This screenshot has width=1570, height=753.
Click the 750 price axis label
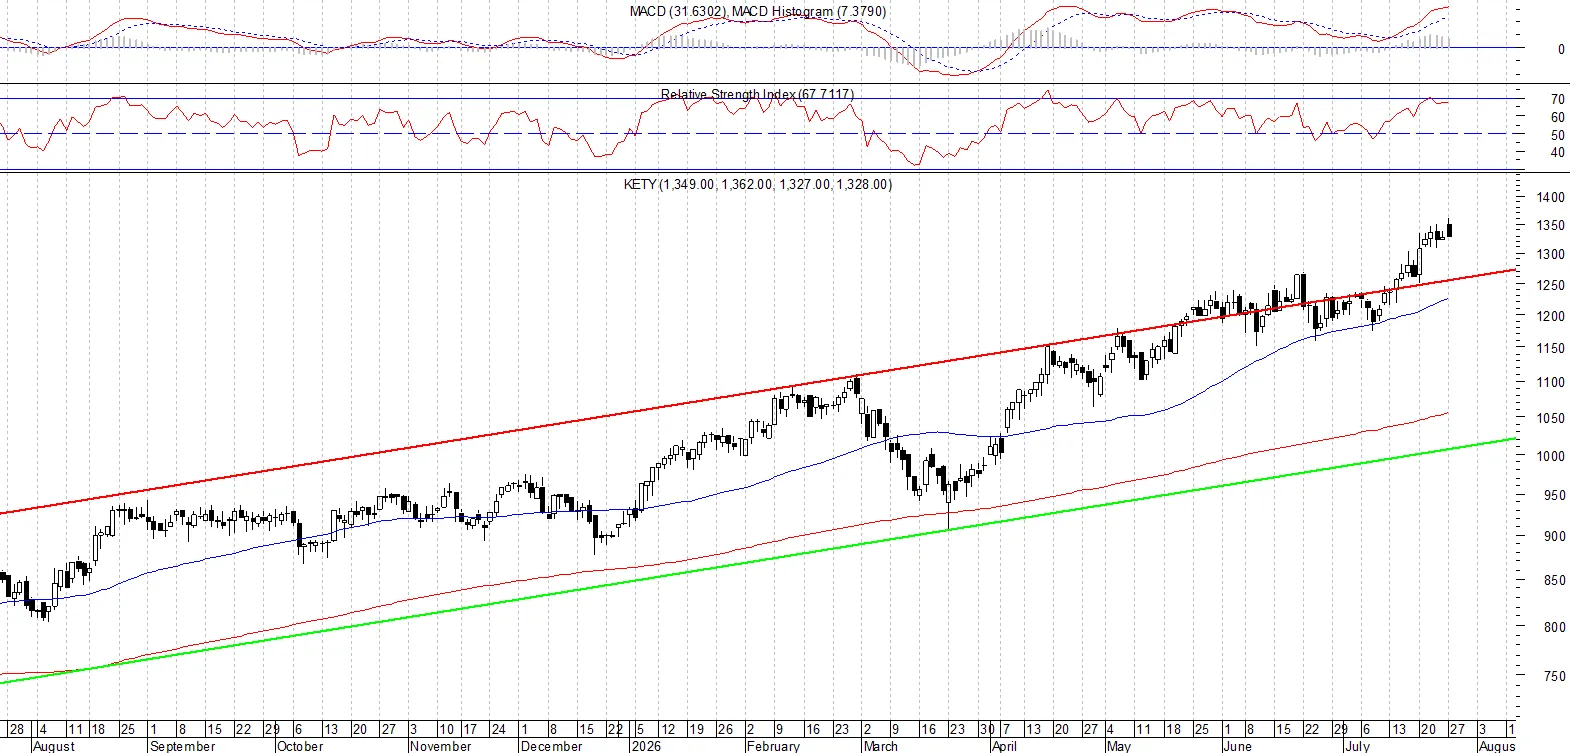click(1554, 676)
